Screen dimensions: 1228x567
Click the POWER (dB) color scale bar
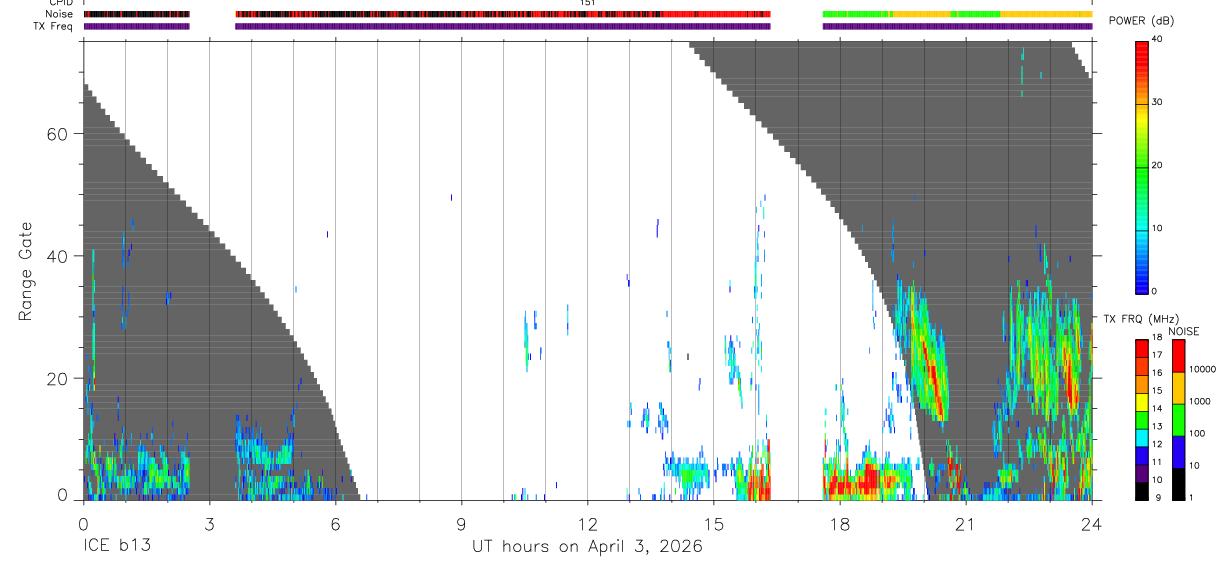click(x=1142, y=166)
